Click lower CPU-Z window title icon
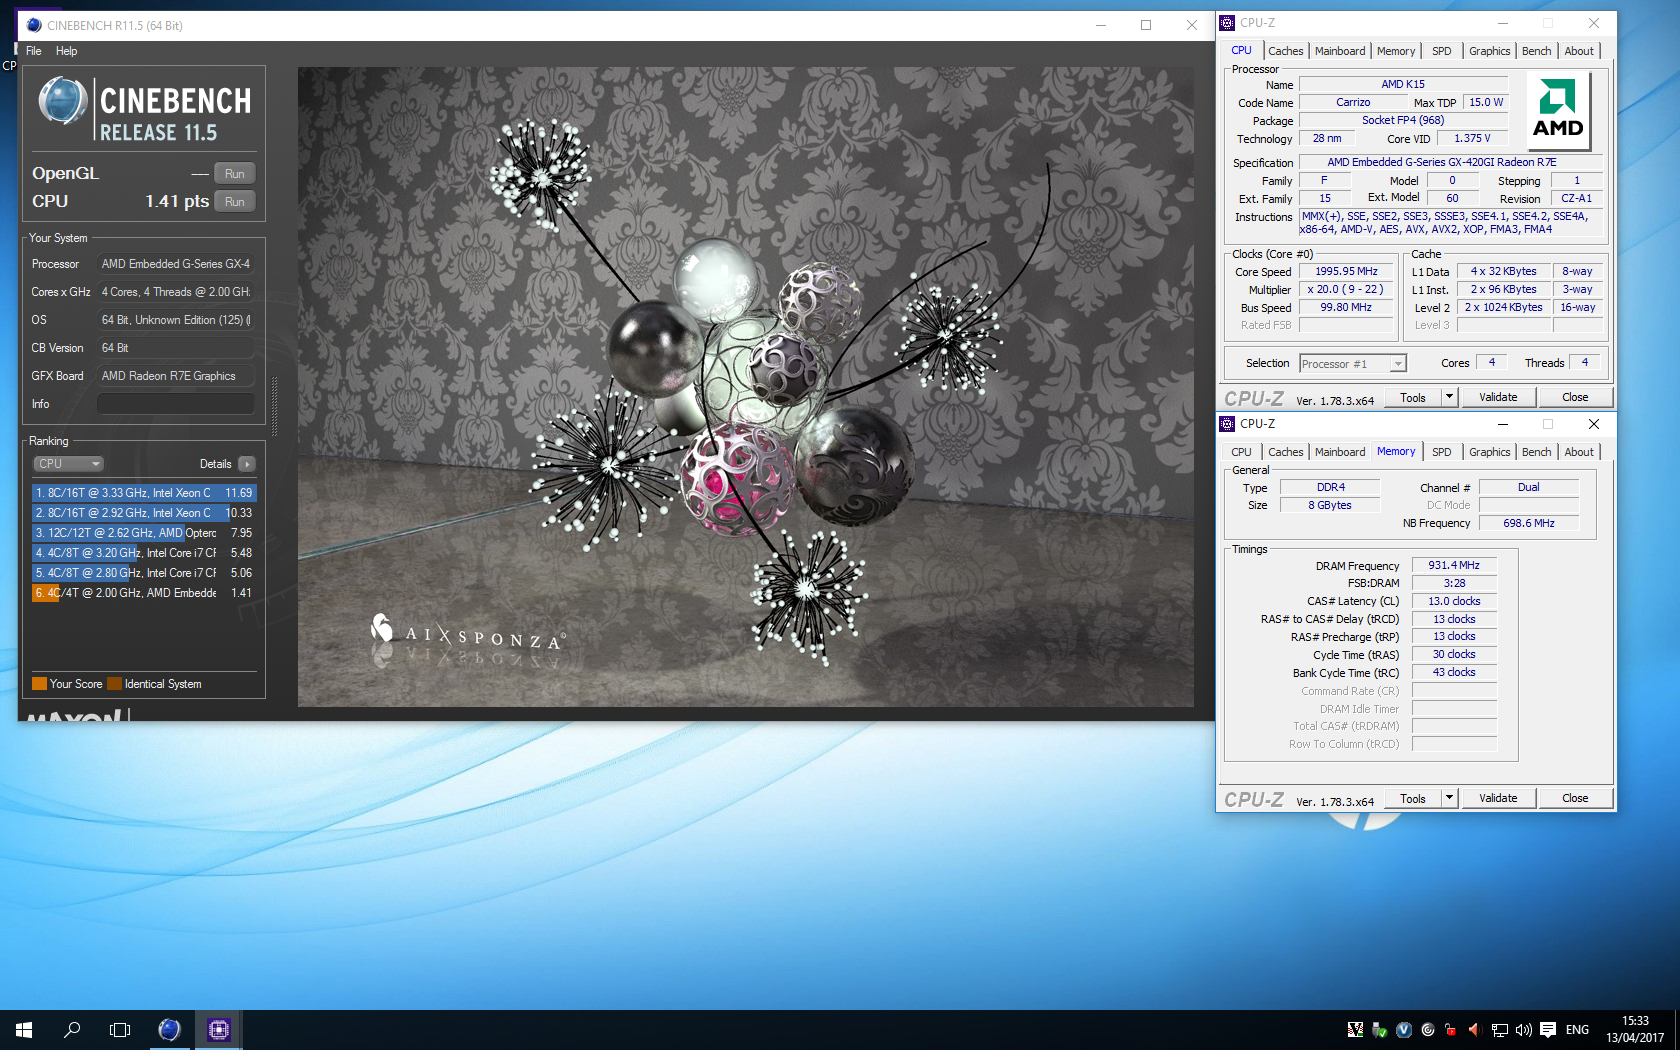The width and height of the screenshot is (1680, 1050). (x=1228, y=424)
